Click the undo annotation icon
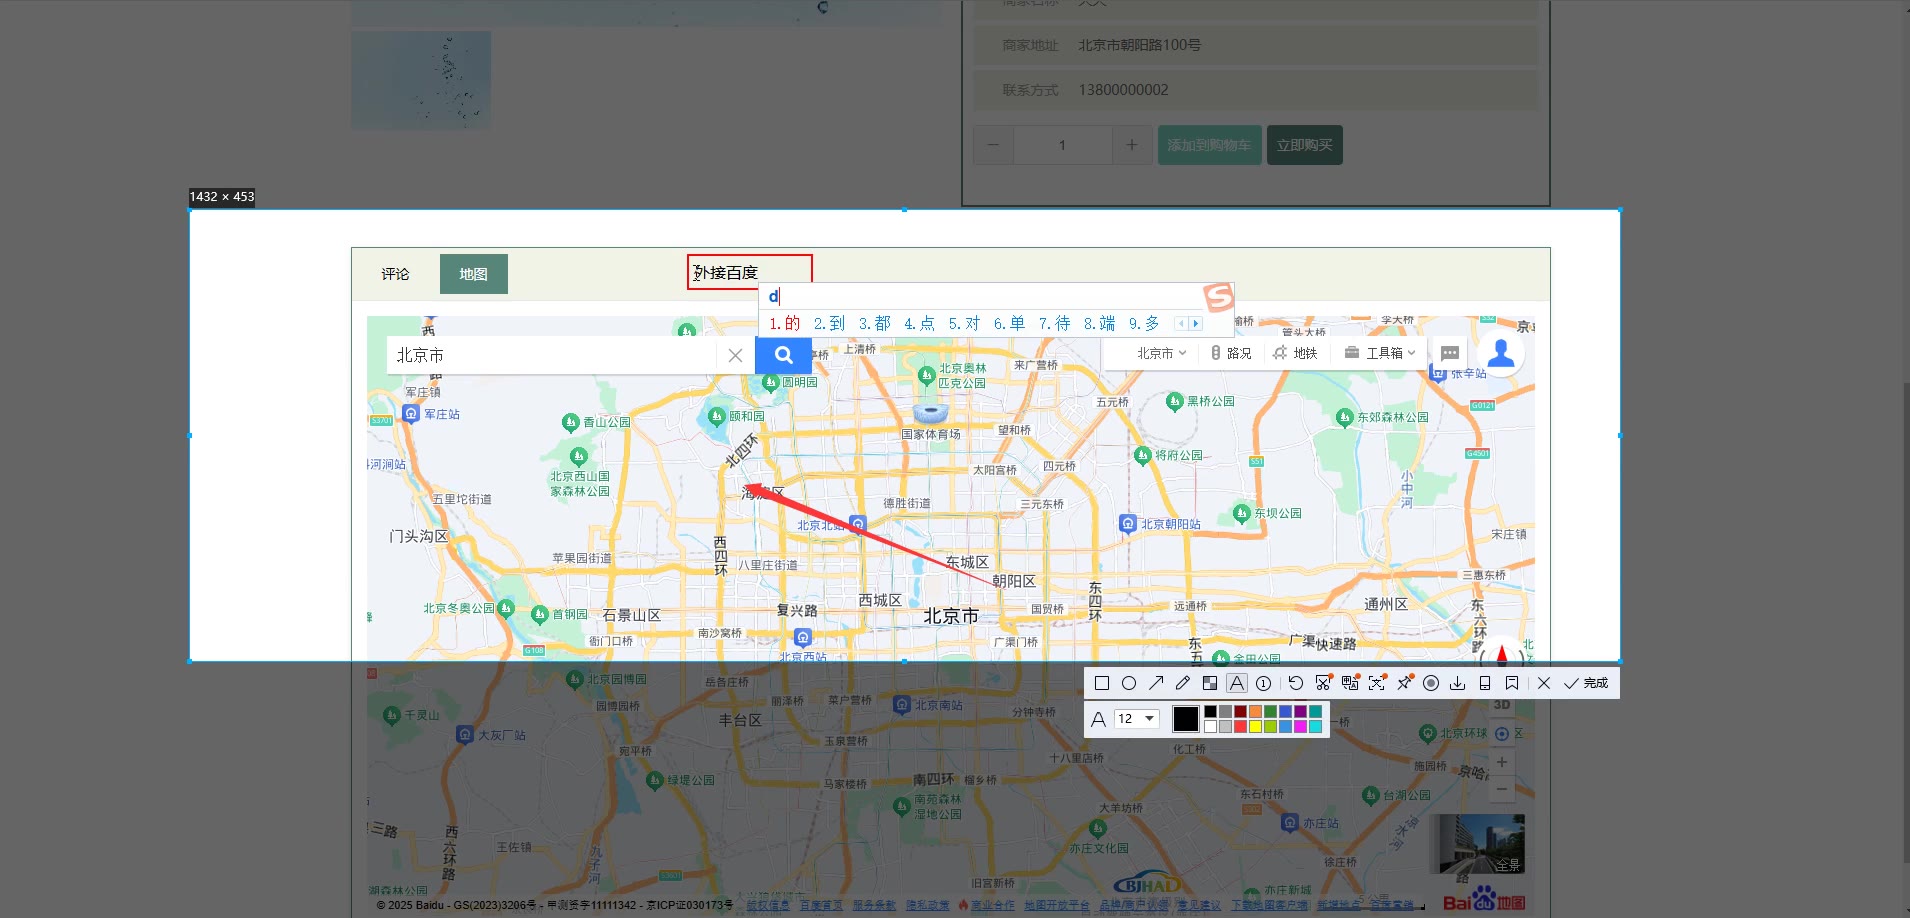This screenshot has height=918, width=1910. pos(1295,683)
